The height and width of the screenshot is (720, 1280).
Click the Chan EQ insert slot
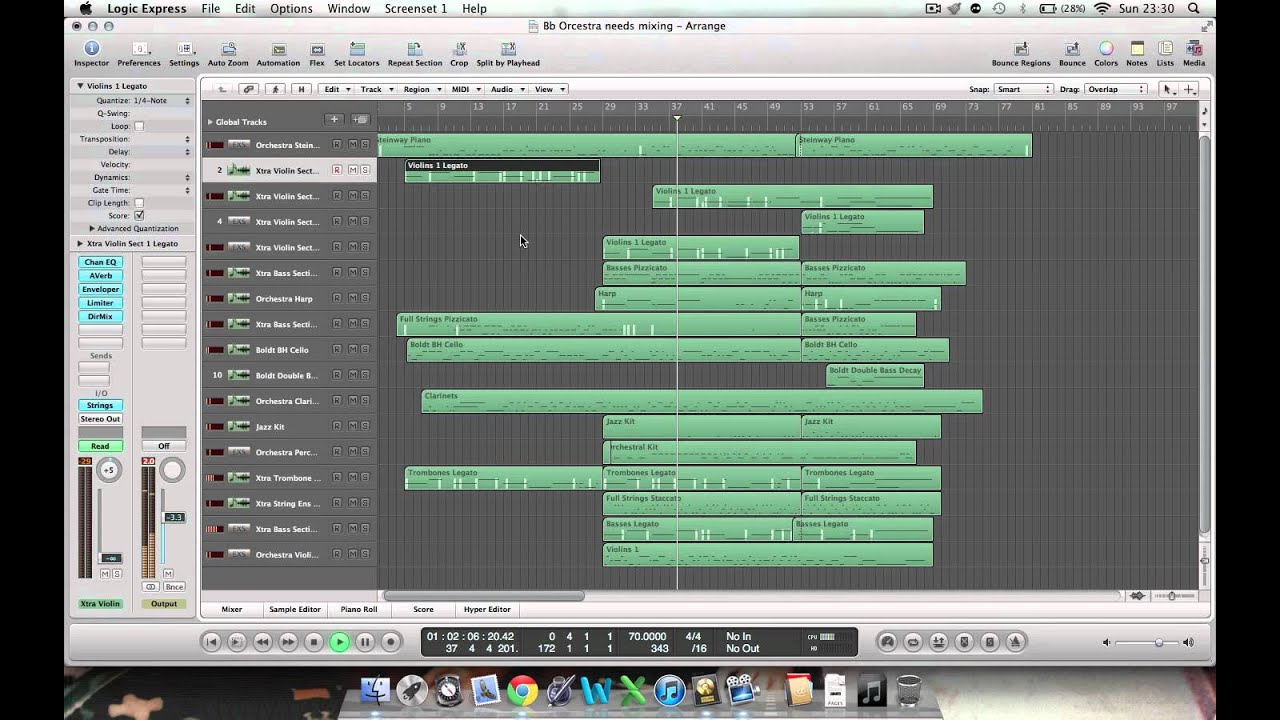(100, 262)
